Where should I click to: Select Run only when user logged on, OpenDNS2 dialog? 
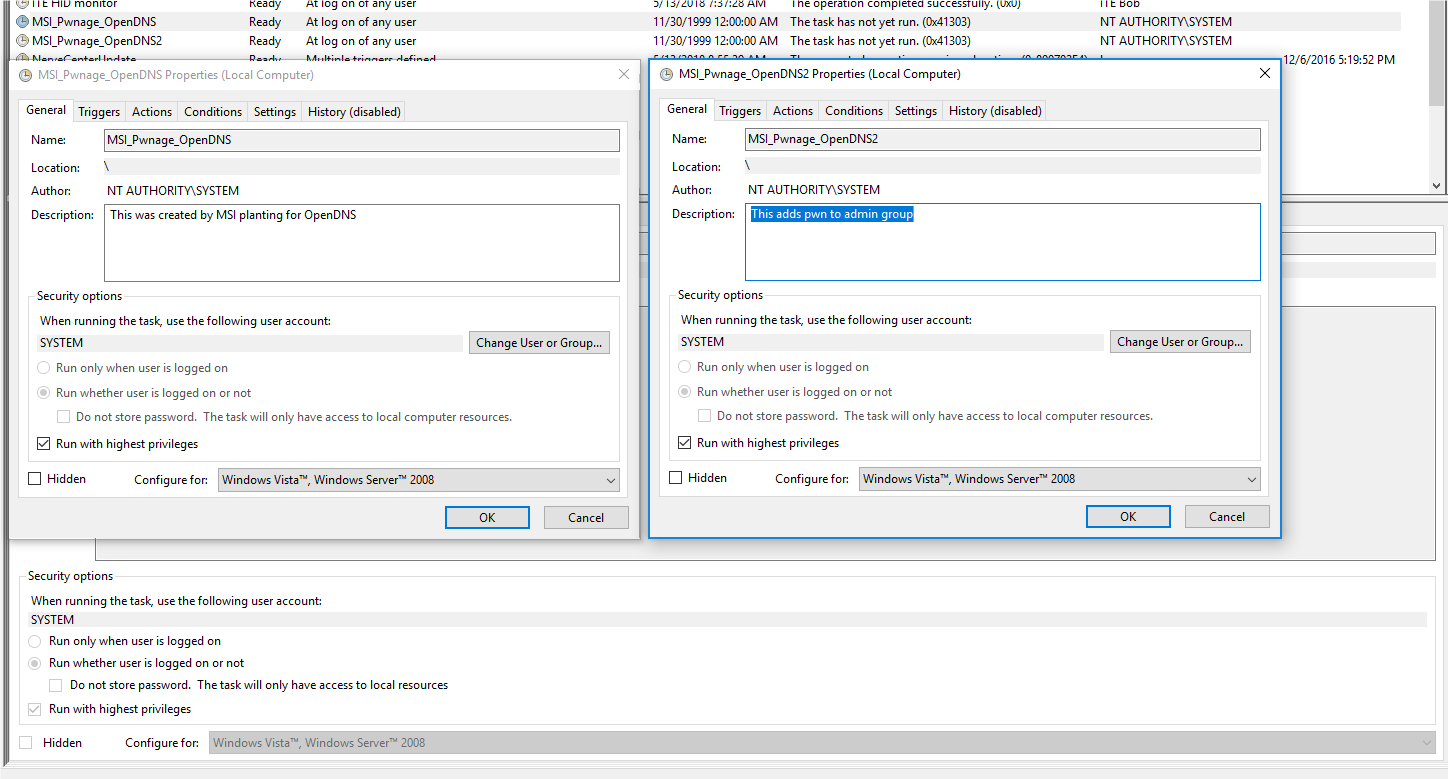pyautogui.click(x=684, y=367)
